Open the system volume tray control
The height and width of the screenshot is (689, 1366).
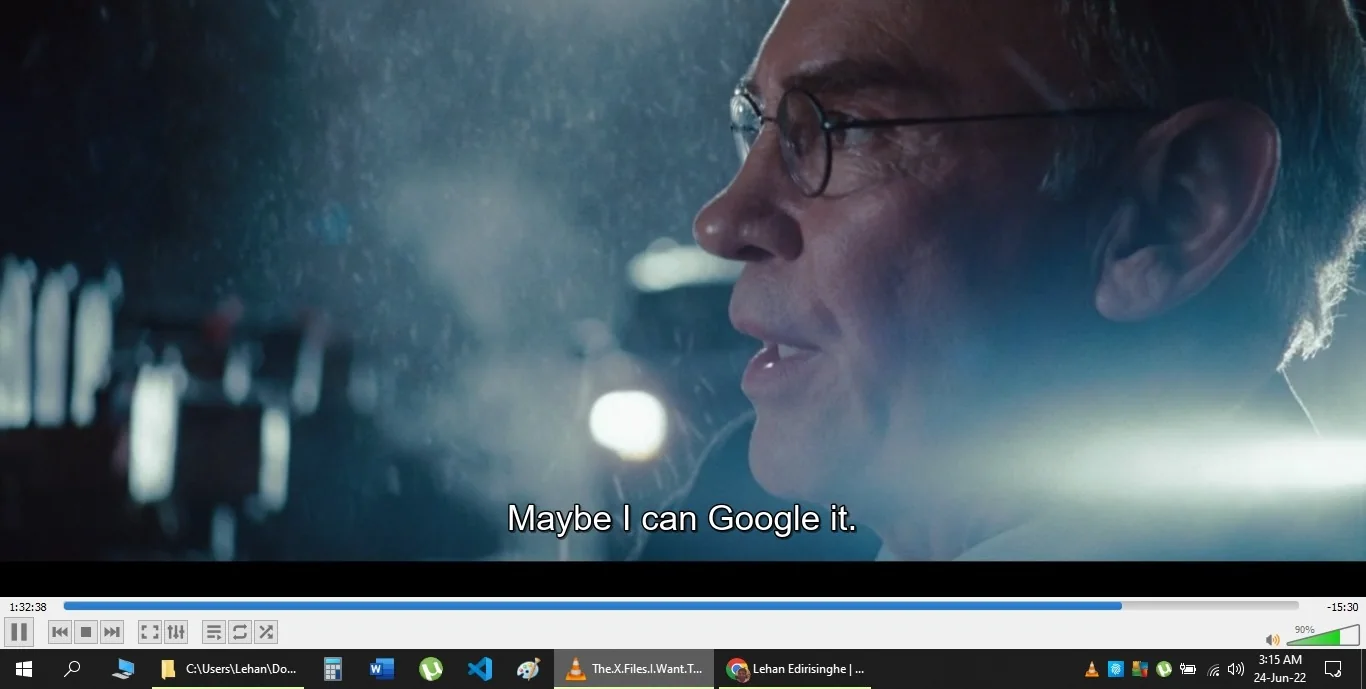coord(1236,669)
